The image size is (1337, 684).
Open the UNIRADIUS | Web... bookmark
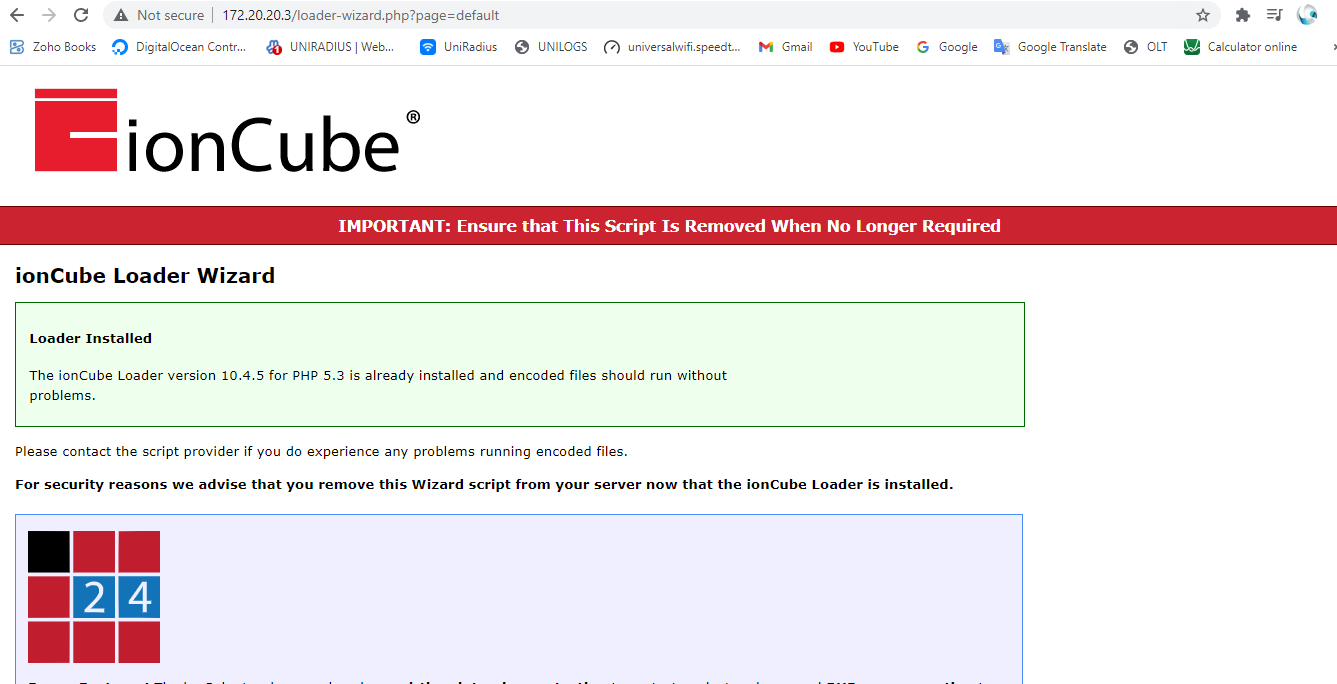(330, 47)
